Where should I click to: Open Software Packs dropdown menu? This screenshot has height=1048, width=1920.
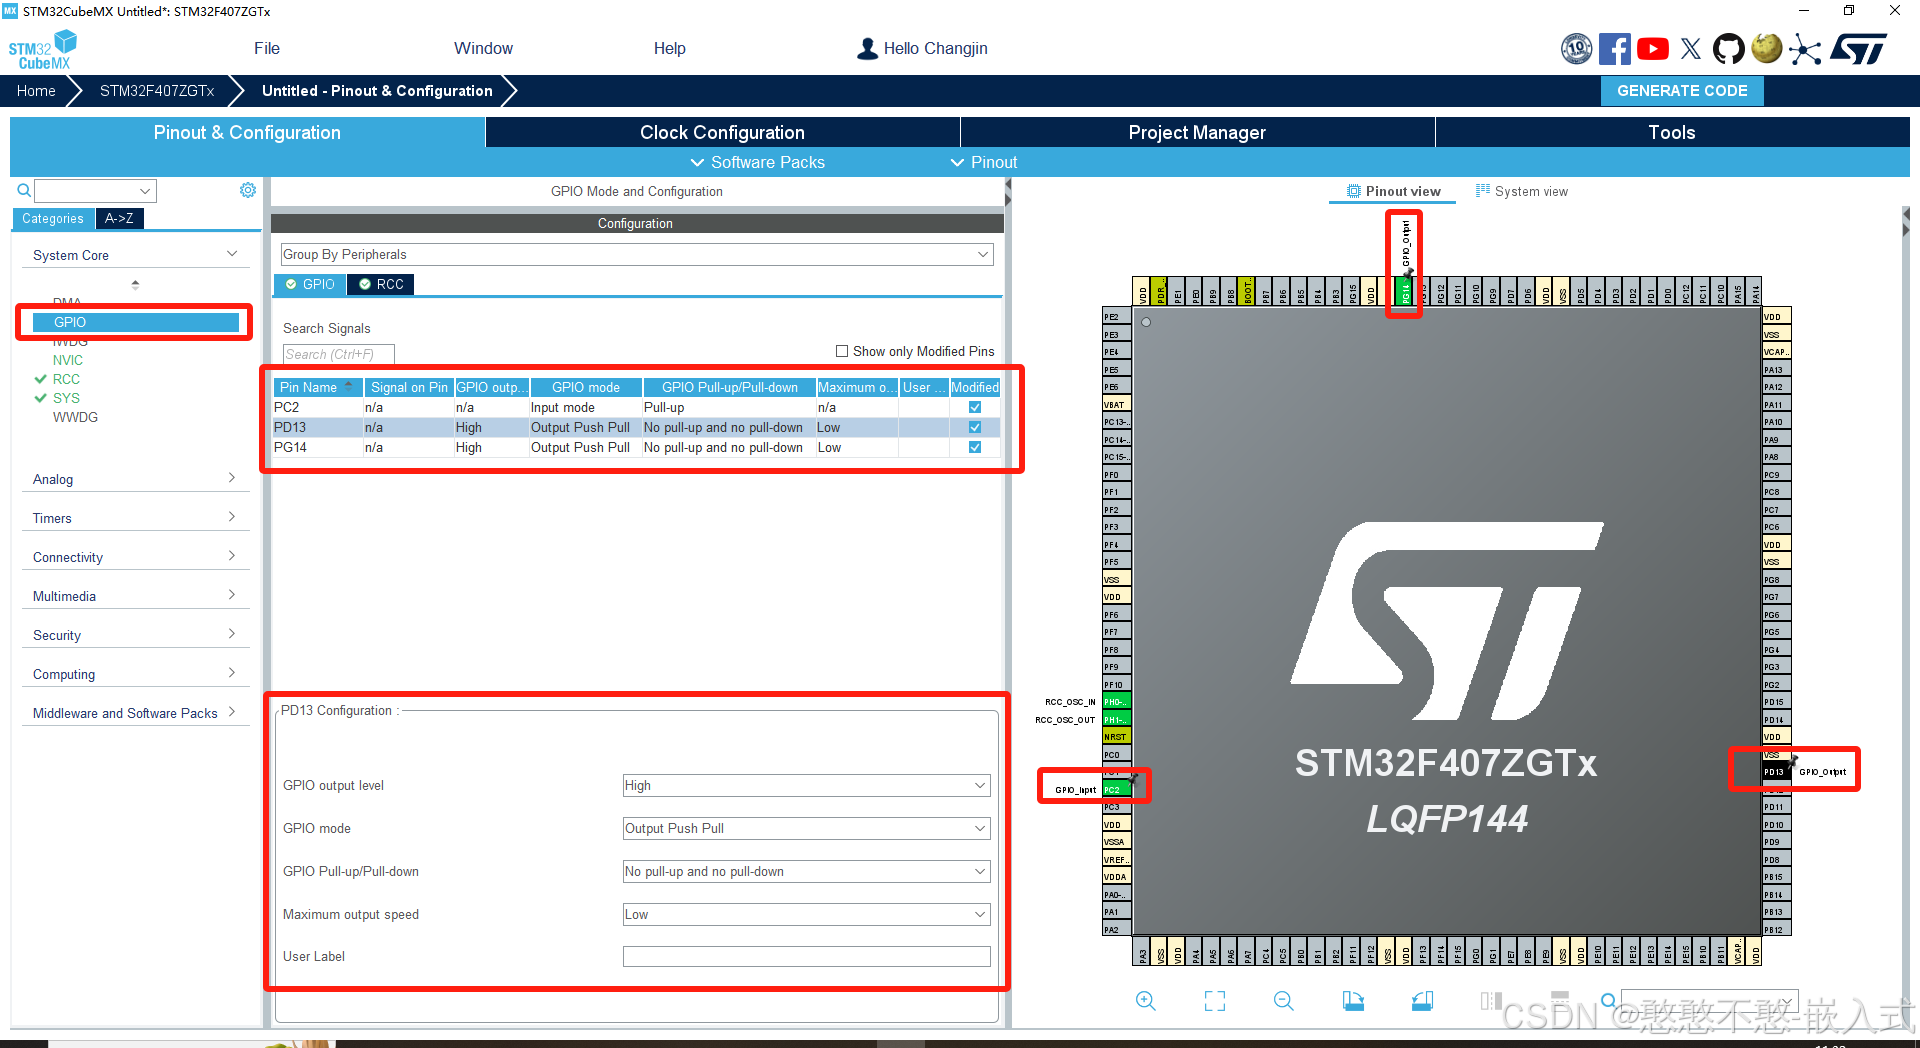coord(758,162)
